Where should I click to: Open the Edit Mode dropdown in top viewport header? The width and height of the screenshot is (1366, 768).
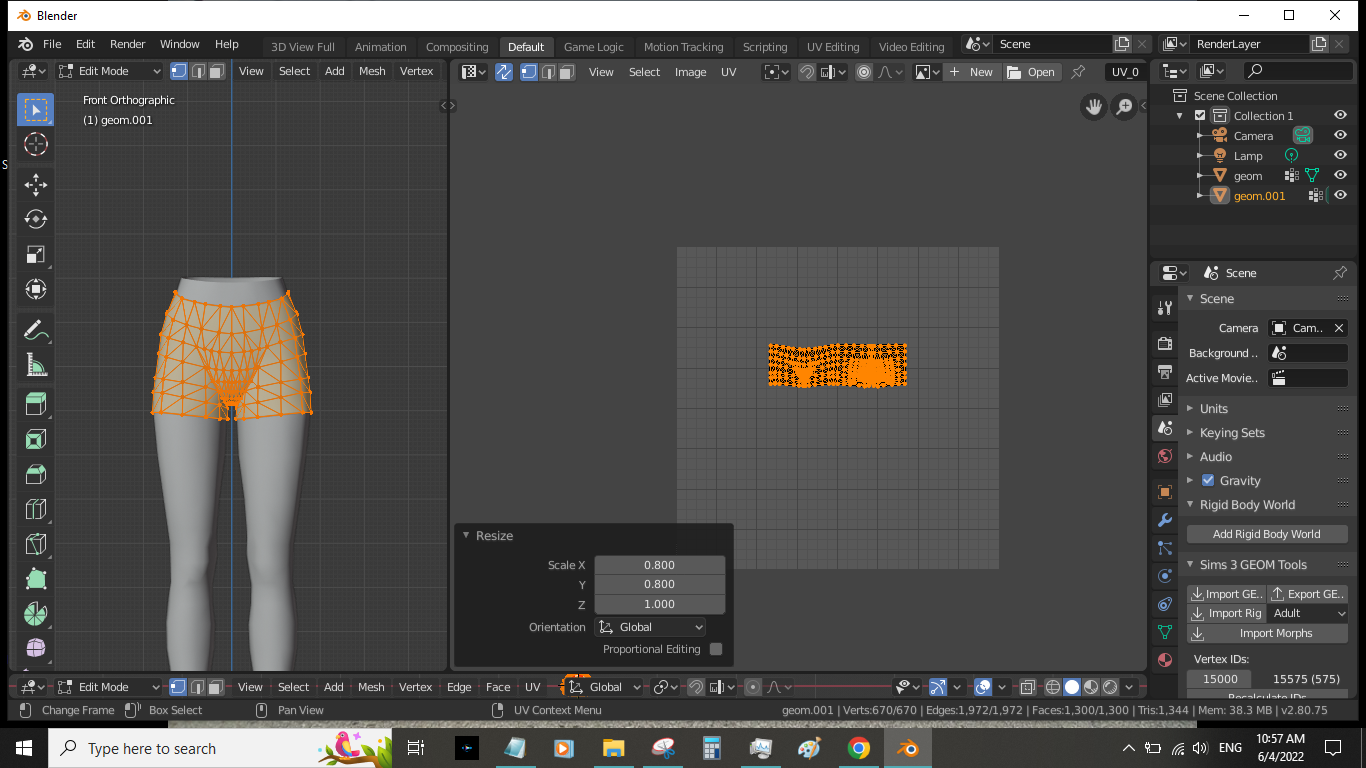[109, 71]
